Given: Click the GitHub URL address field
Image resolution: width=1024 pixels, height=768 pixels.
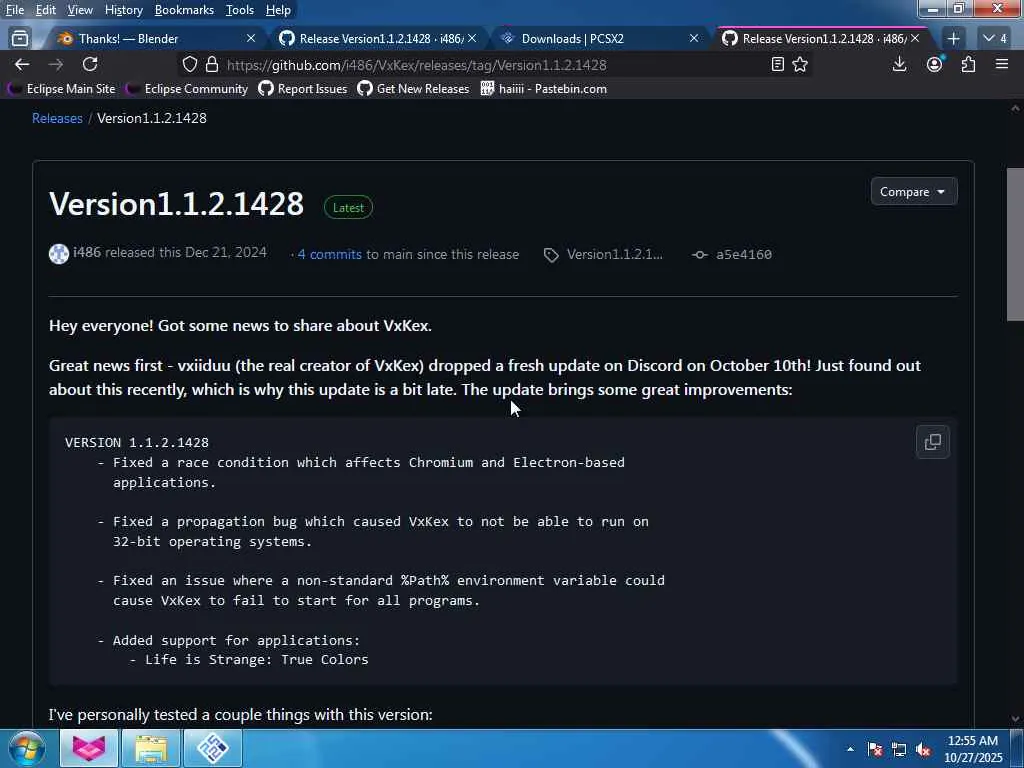Looking at the screenshot, I should [417, 65].
